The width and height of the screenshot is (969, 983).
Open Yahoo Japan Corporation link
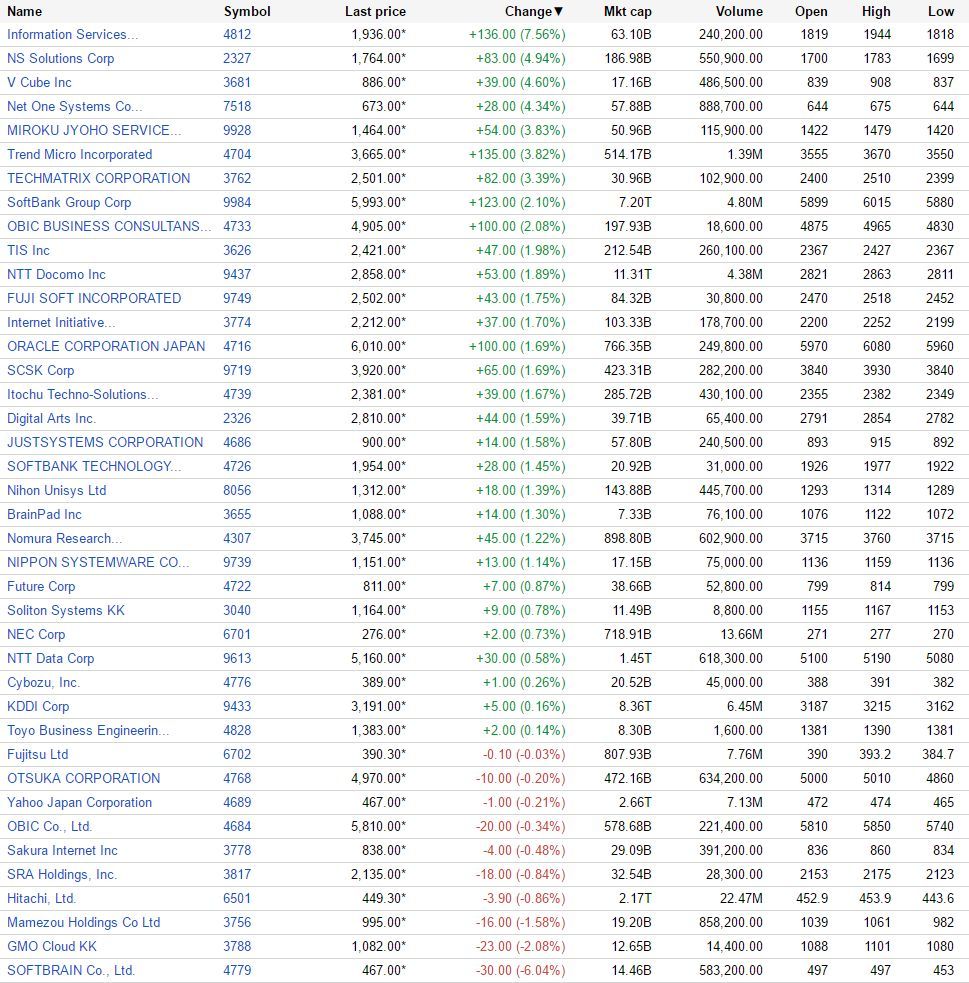click(x=80, y=802)
